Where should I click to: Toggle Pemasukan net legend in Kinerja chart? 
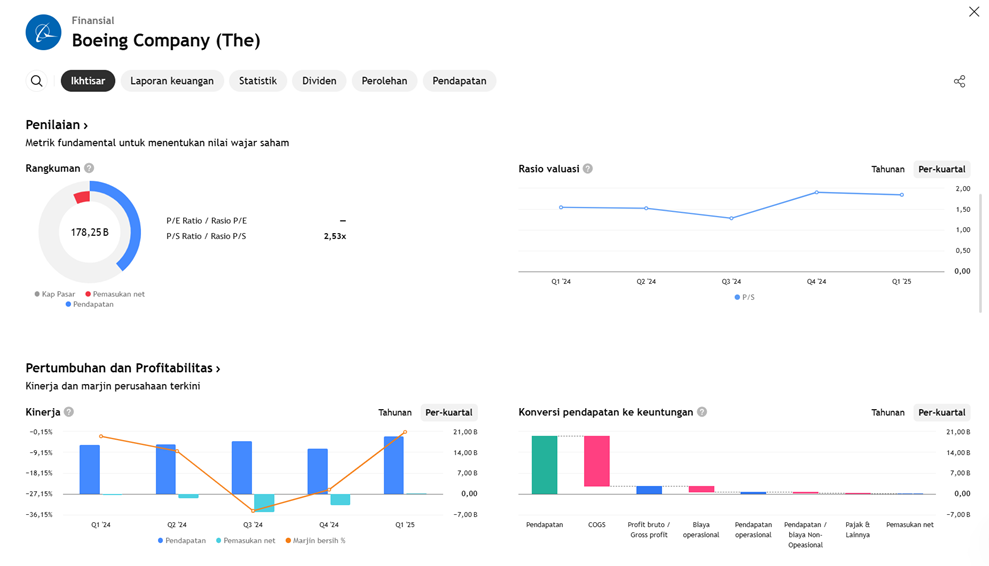tap(245, 541)
